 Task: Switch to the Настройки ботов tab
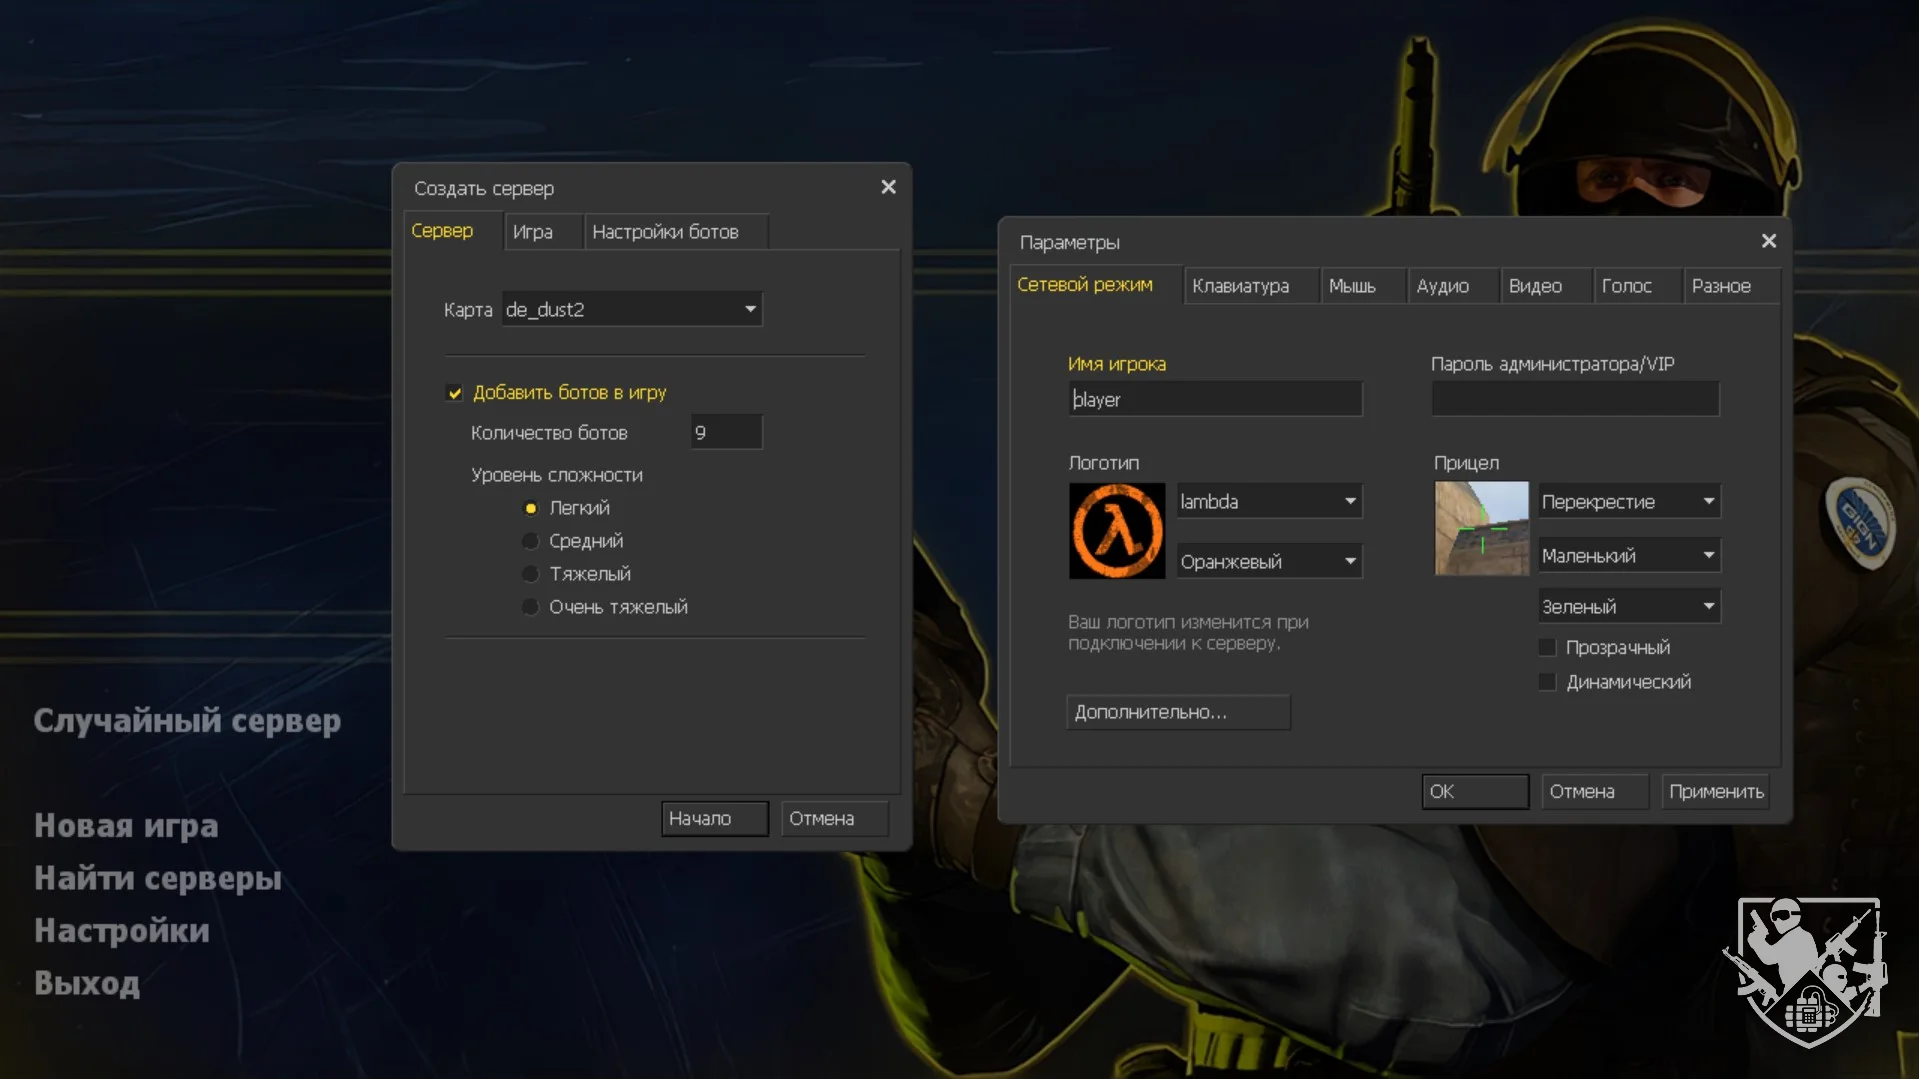pyautogui.click(x=665, y=232)
